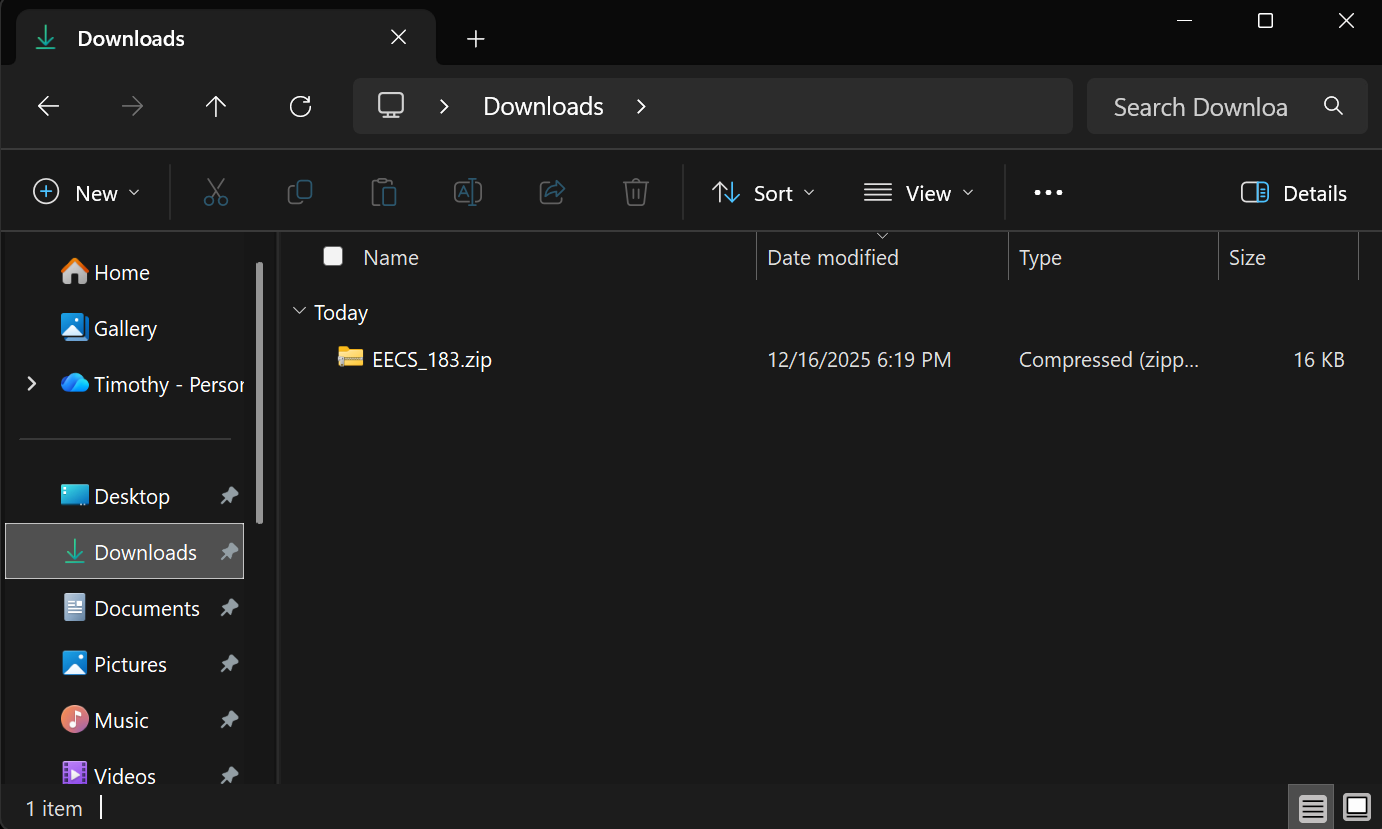This screenshot has width=1382, height=829.
Task: Toggle the Details pane
Action: point(1294,193)
